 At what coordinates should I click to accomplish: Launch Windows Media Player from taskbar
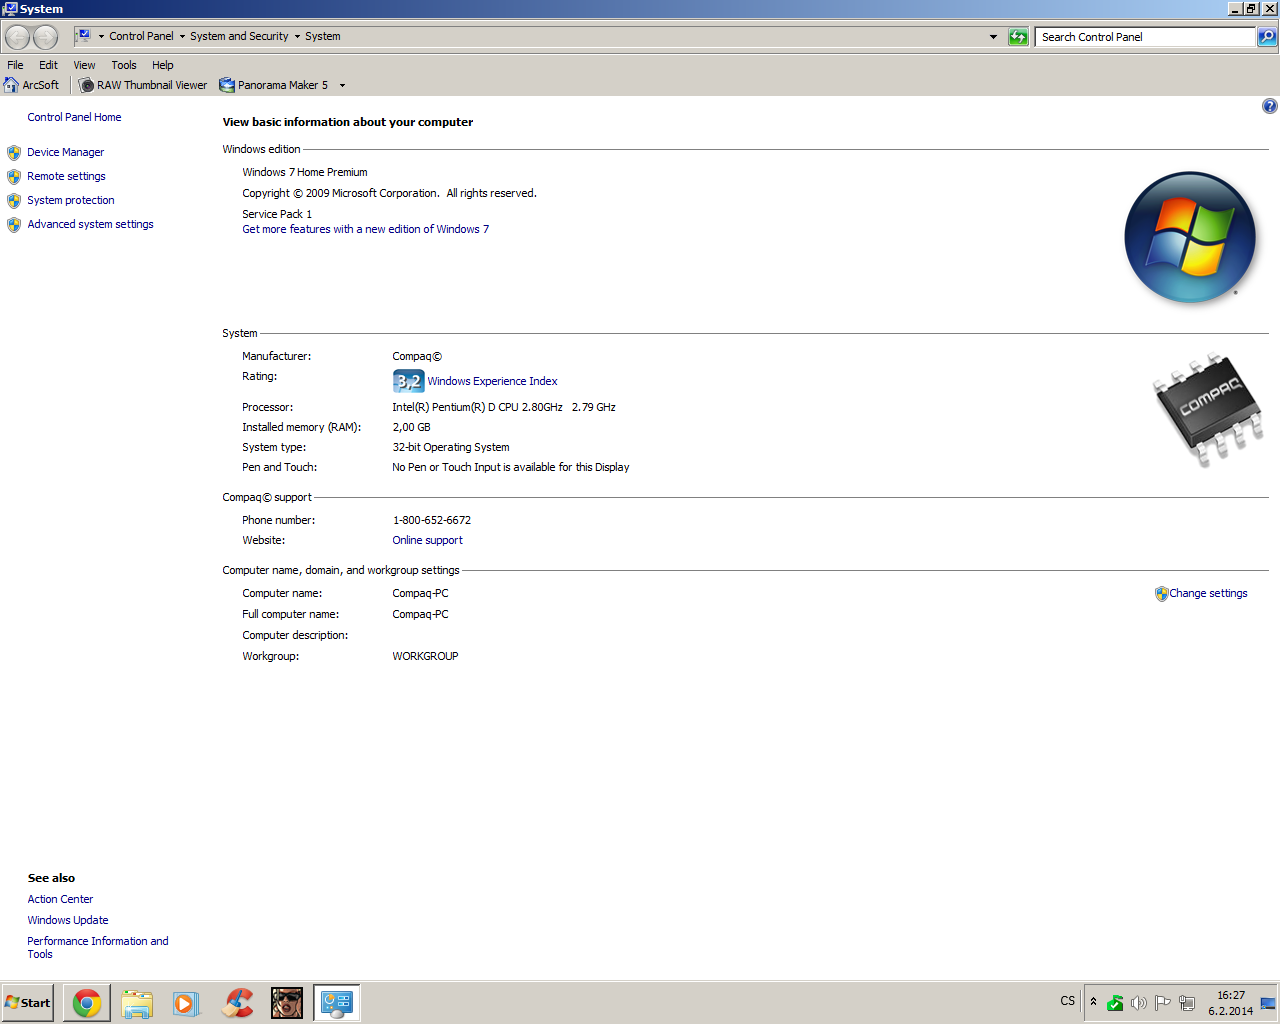(x=186, y=1003)
